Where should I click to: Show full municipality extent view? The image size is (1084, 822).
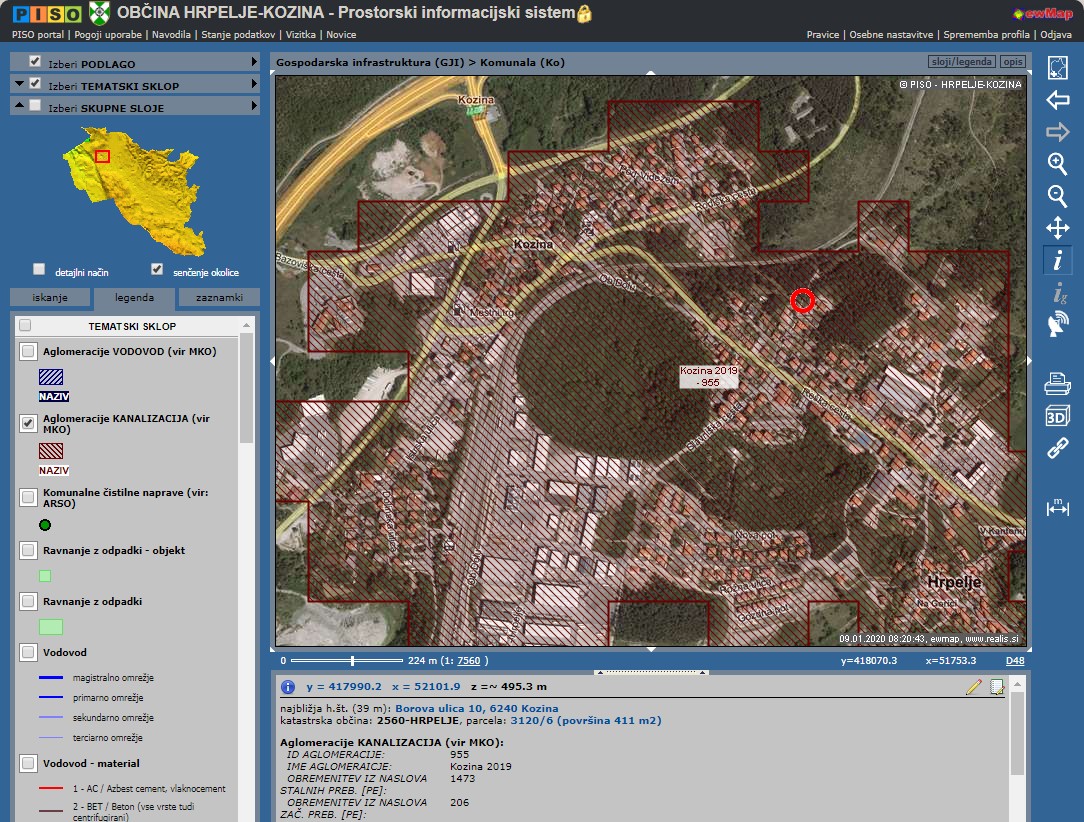click(1057, 68)
